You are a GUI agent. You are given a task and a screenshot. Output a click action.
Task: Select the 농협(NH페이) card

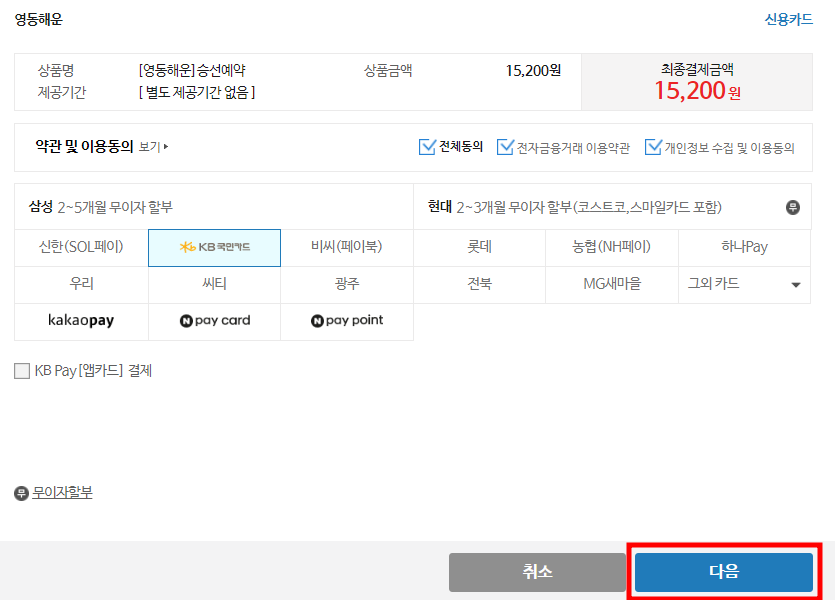click(612, 248)
